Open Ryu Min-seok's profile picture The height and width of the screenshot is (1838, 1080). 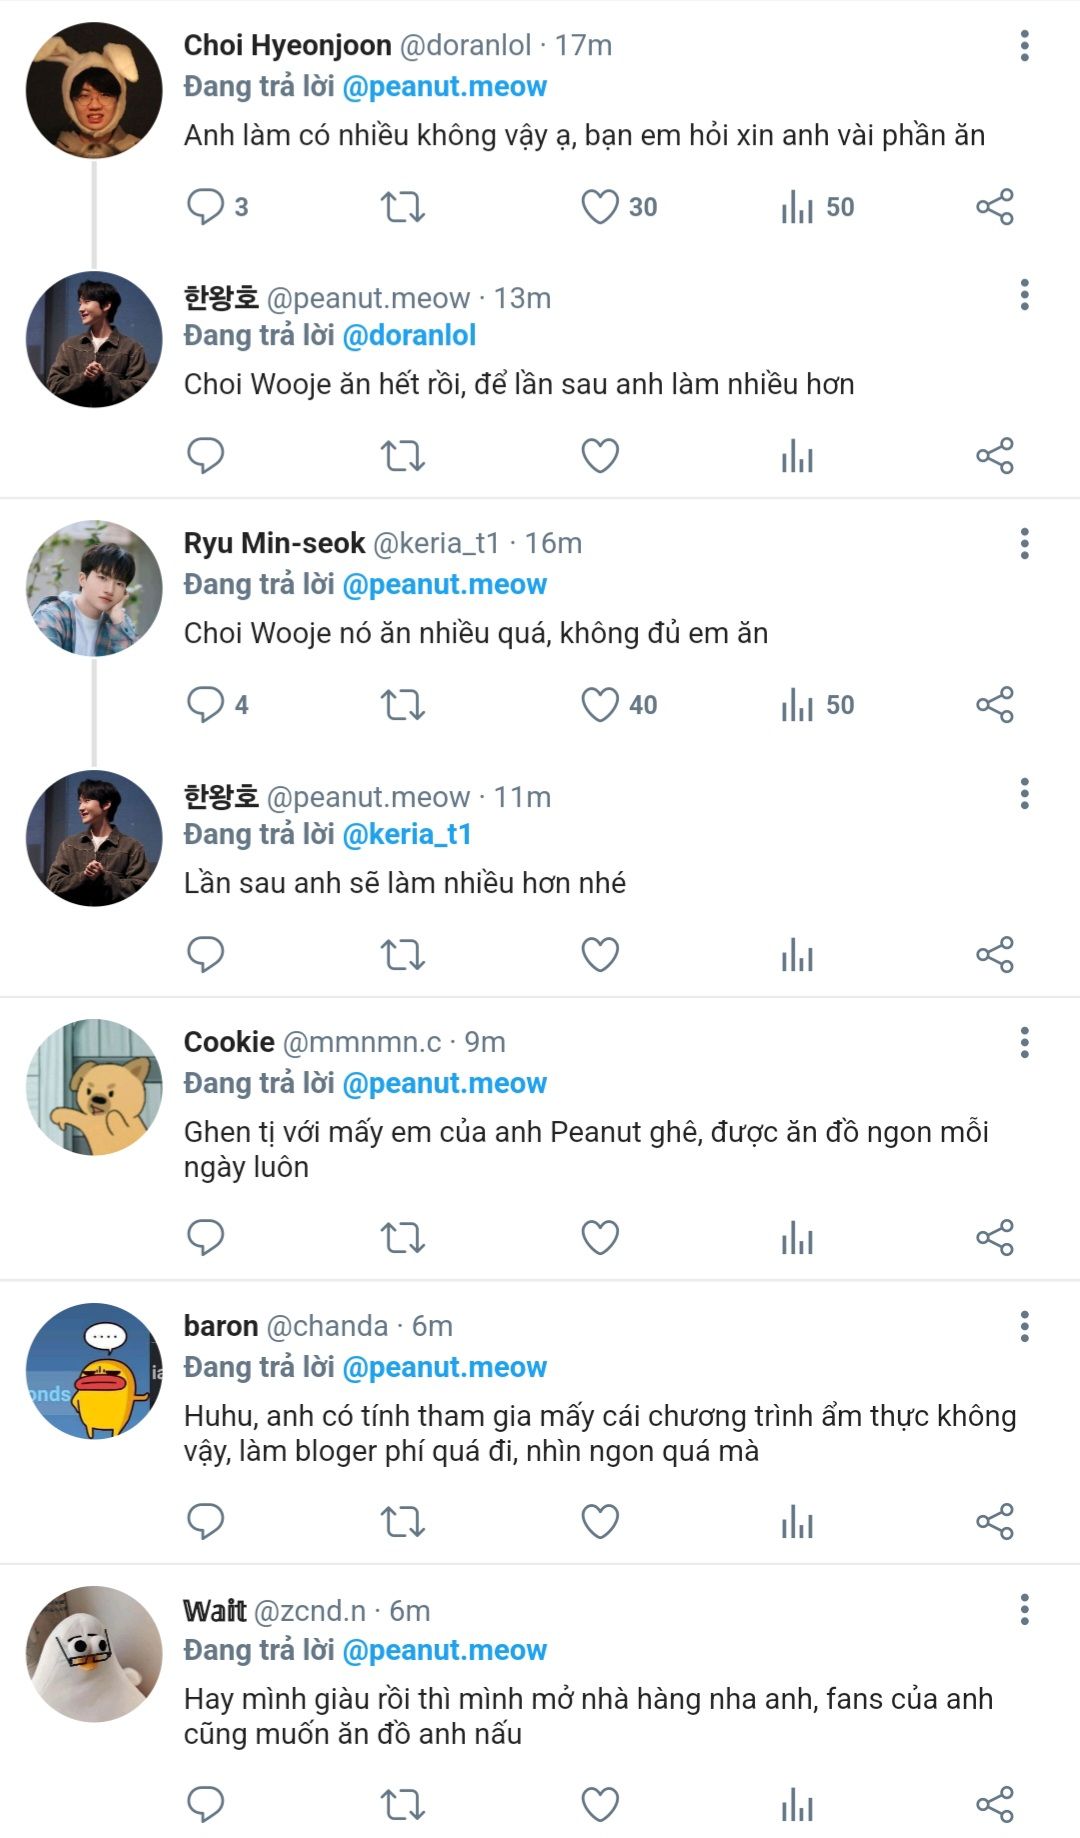pos(94,588)
